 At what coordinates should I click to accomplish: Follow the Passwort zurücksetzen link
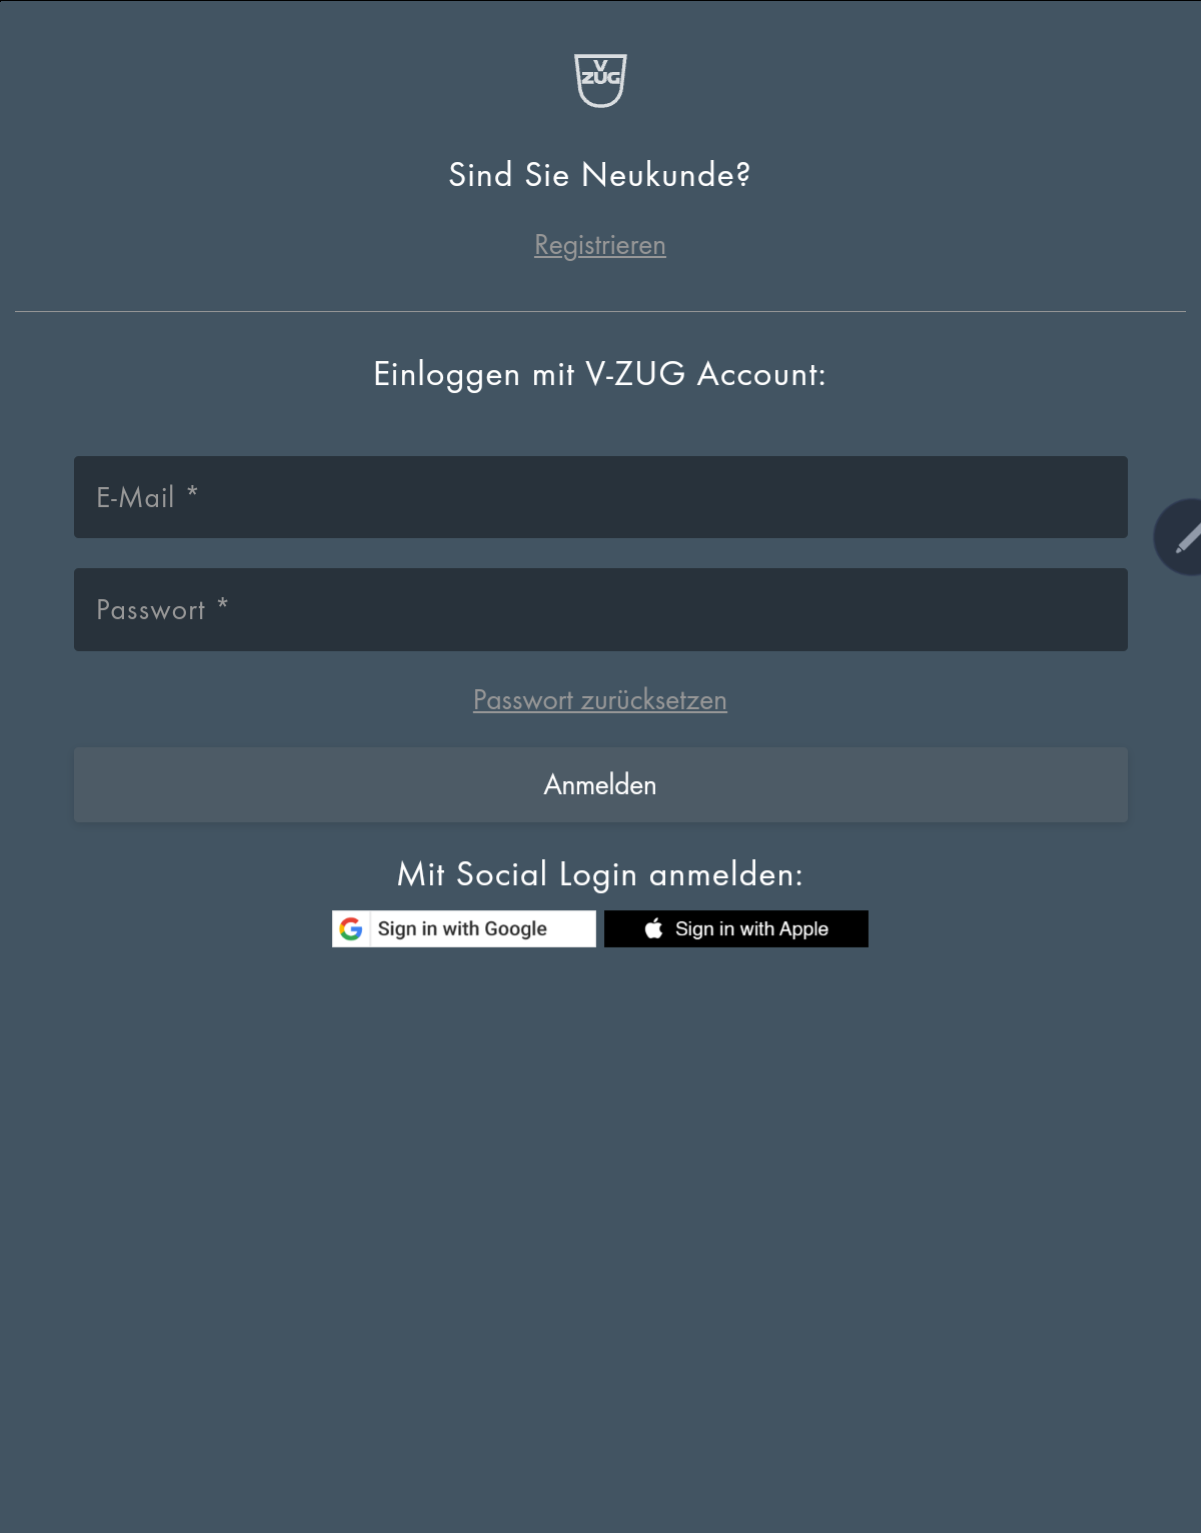click(x=600, y=700)
